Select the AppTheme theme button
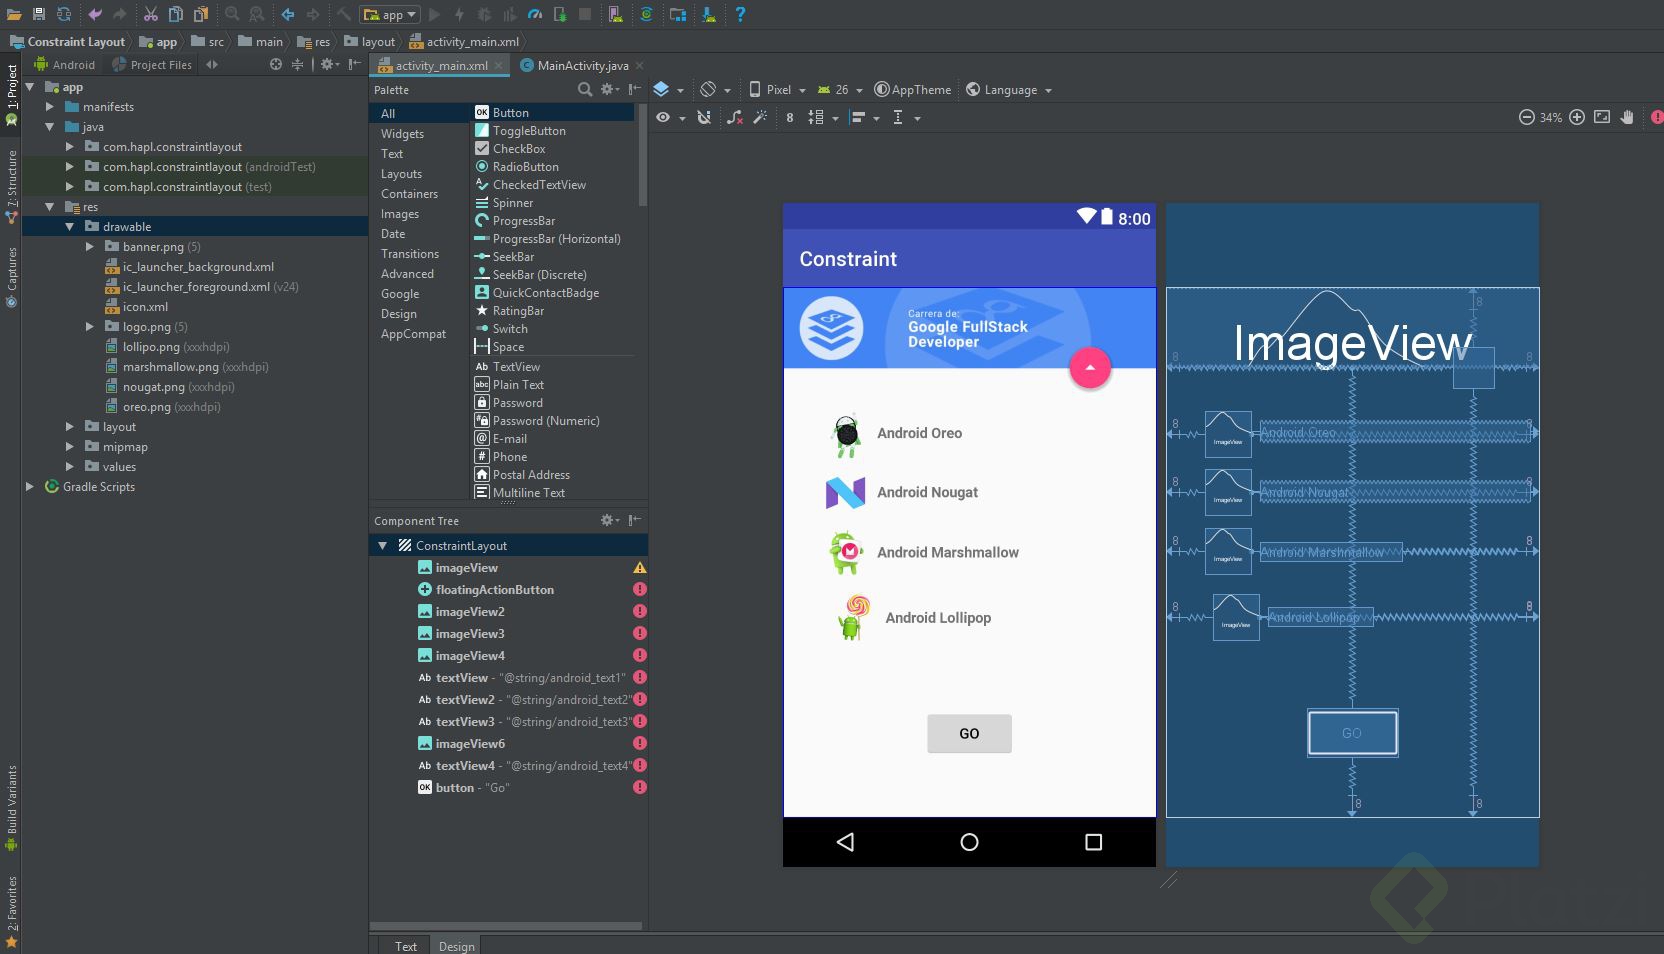 coord(912,90)
